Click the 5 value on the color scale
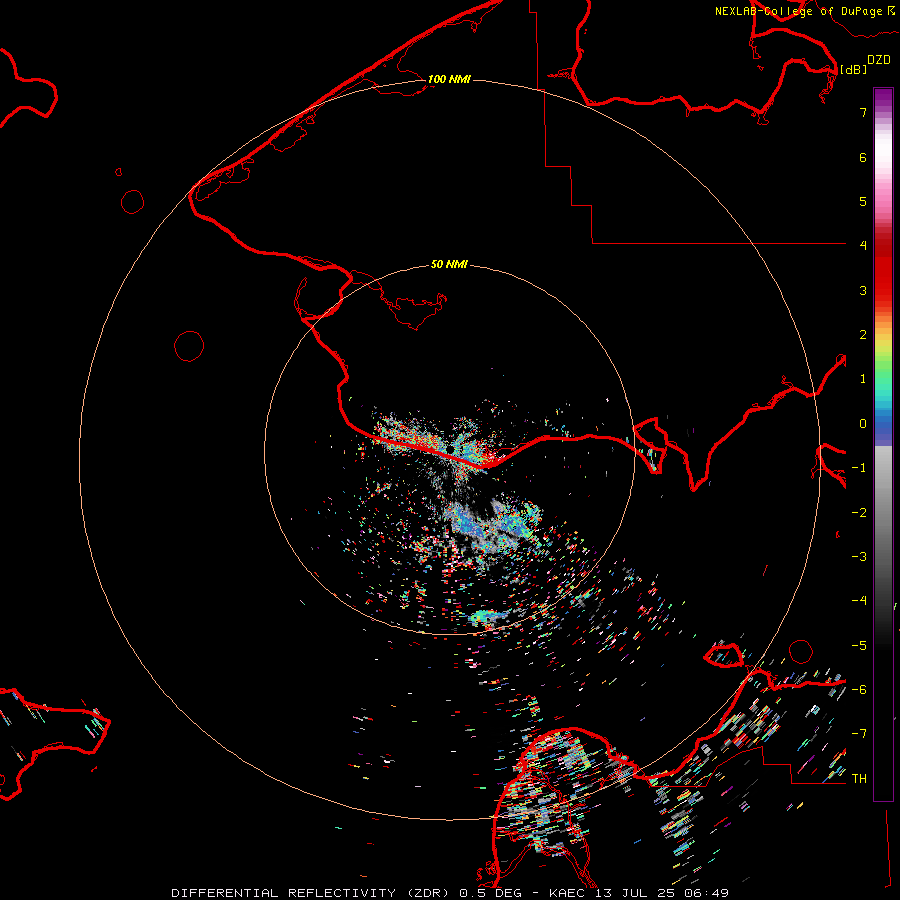 coord(863,201)
